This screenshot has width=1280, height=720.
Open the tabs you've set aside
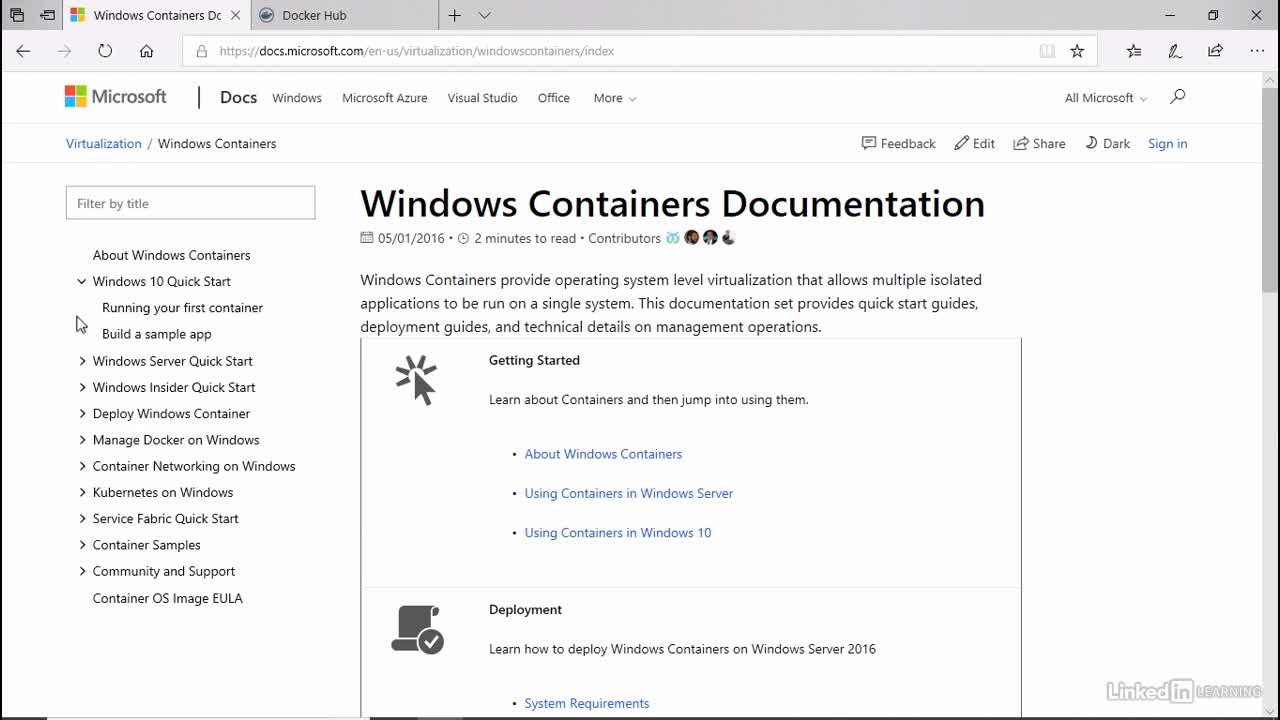[x=17, y=15]
